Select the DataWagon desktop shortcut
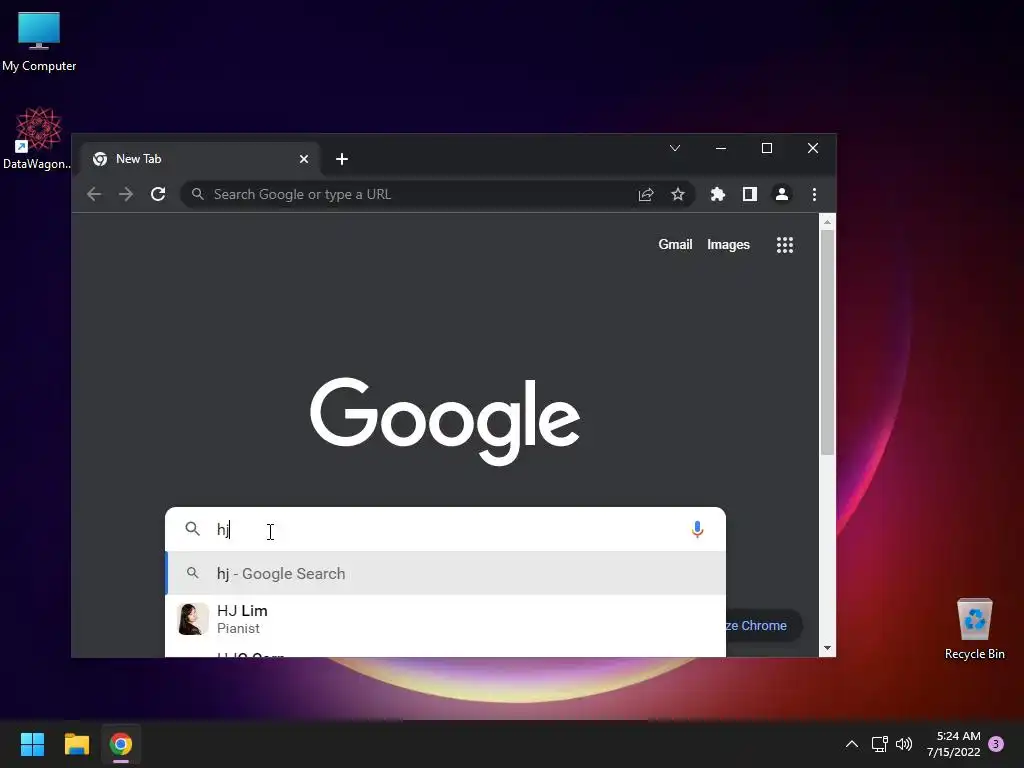 [38, 138]
